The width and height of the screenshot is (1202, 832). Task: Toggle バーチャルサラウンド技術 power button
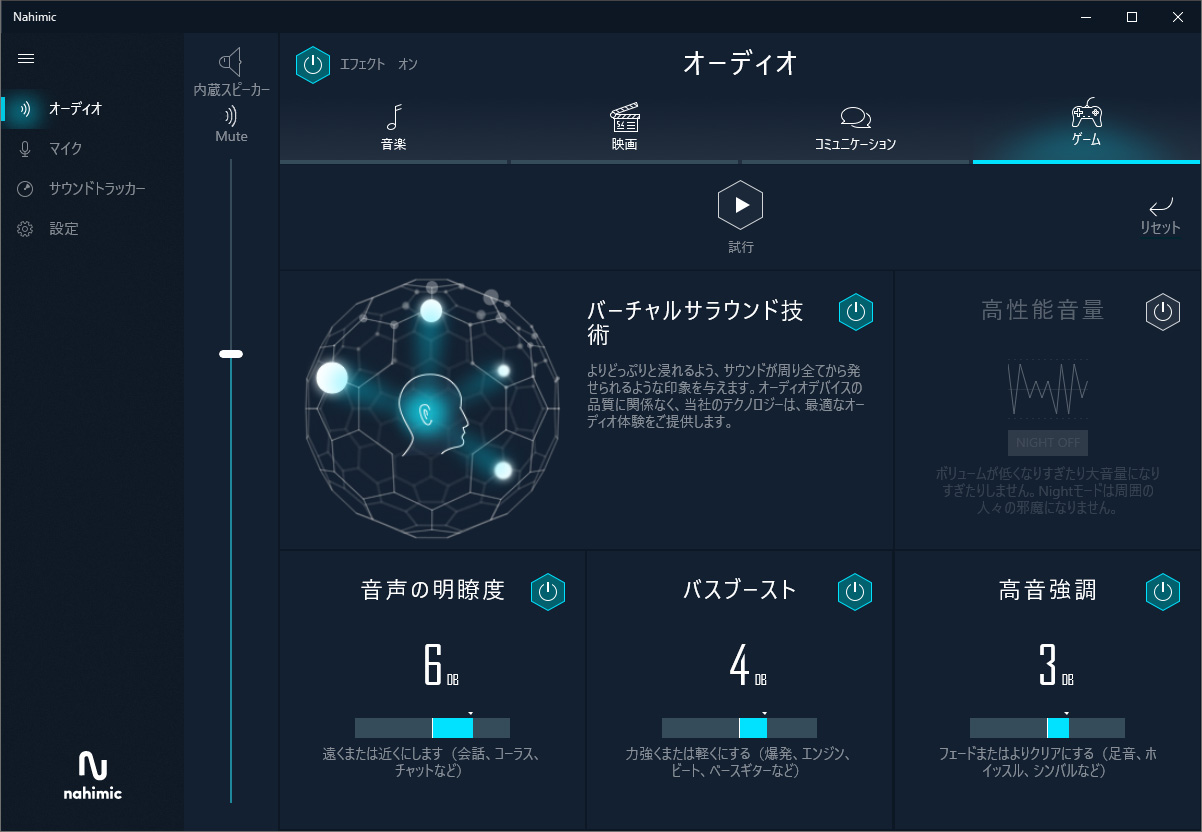(855, 312)
